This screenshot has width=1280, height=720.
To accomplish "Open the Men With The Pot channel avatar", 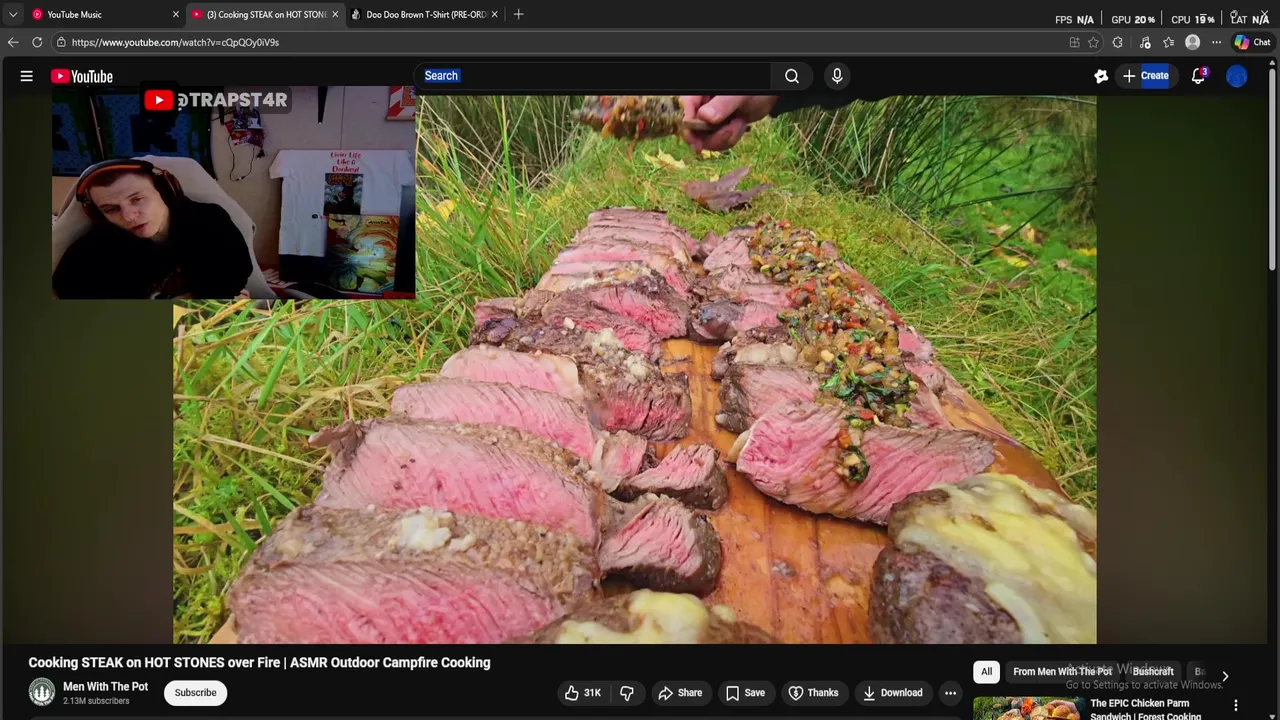I will pos(42,692).
